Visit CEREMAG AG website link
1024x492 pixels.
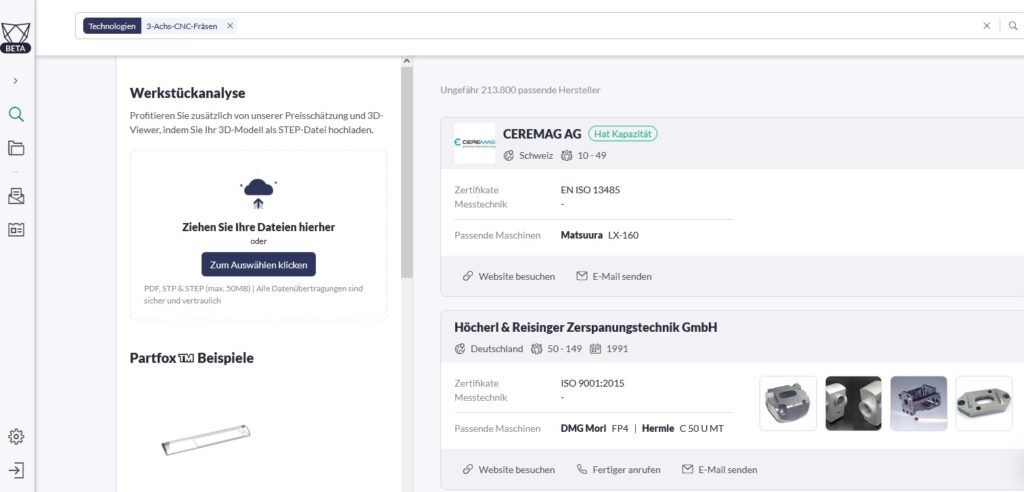pos(508,276)
